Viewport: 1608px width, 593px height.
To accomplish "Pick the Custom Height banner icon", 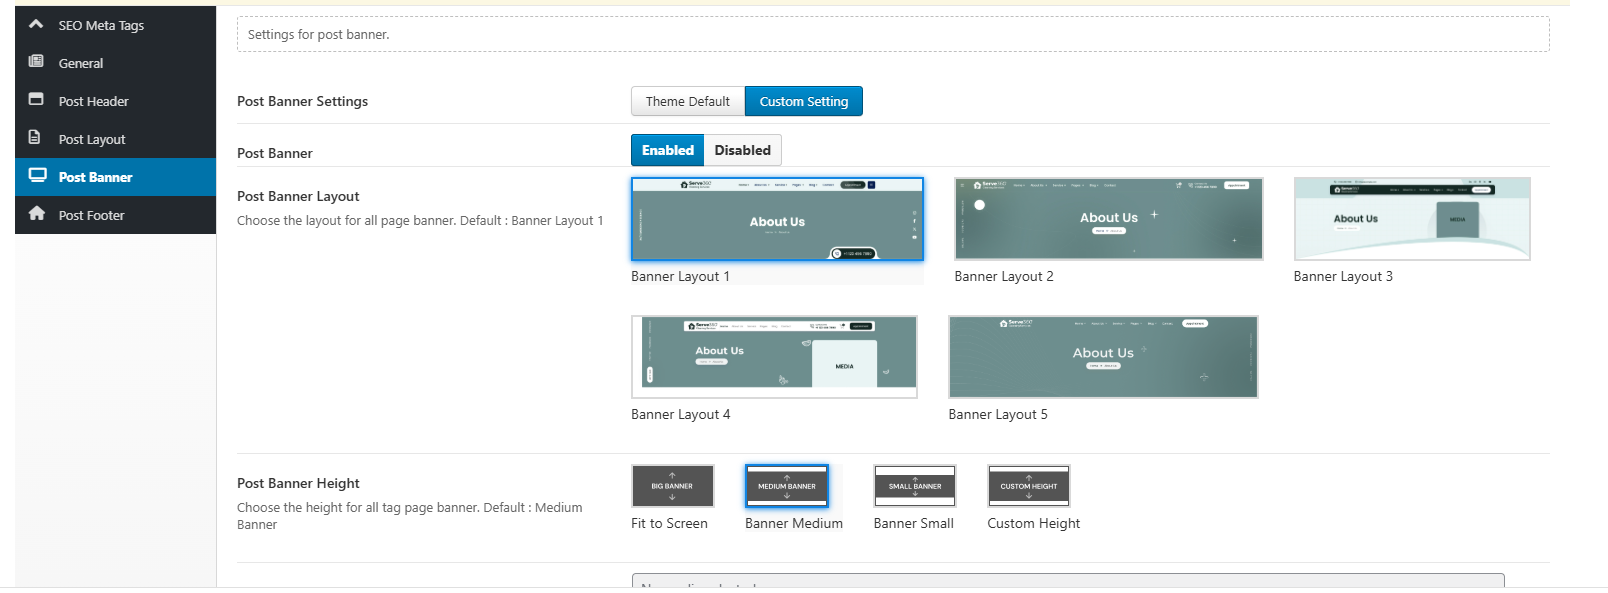I will tap(1028, 486).
